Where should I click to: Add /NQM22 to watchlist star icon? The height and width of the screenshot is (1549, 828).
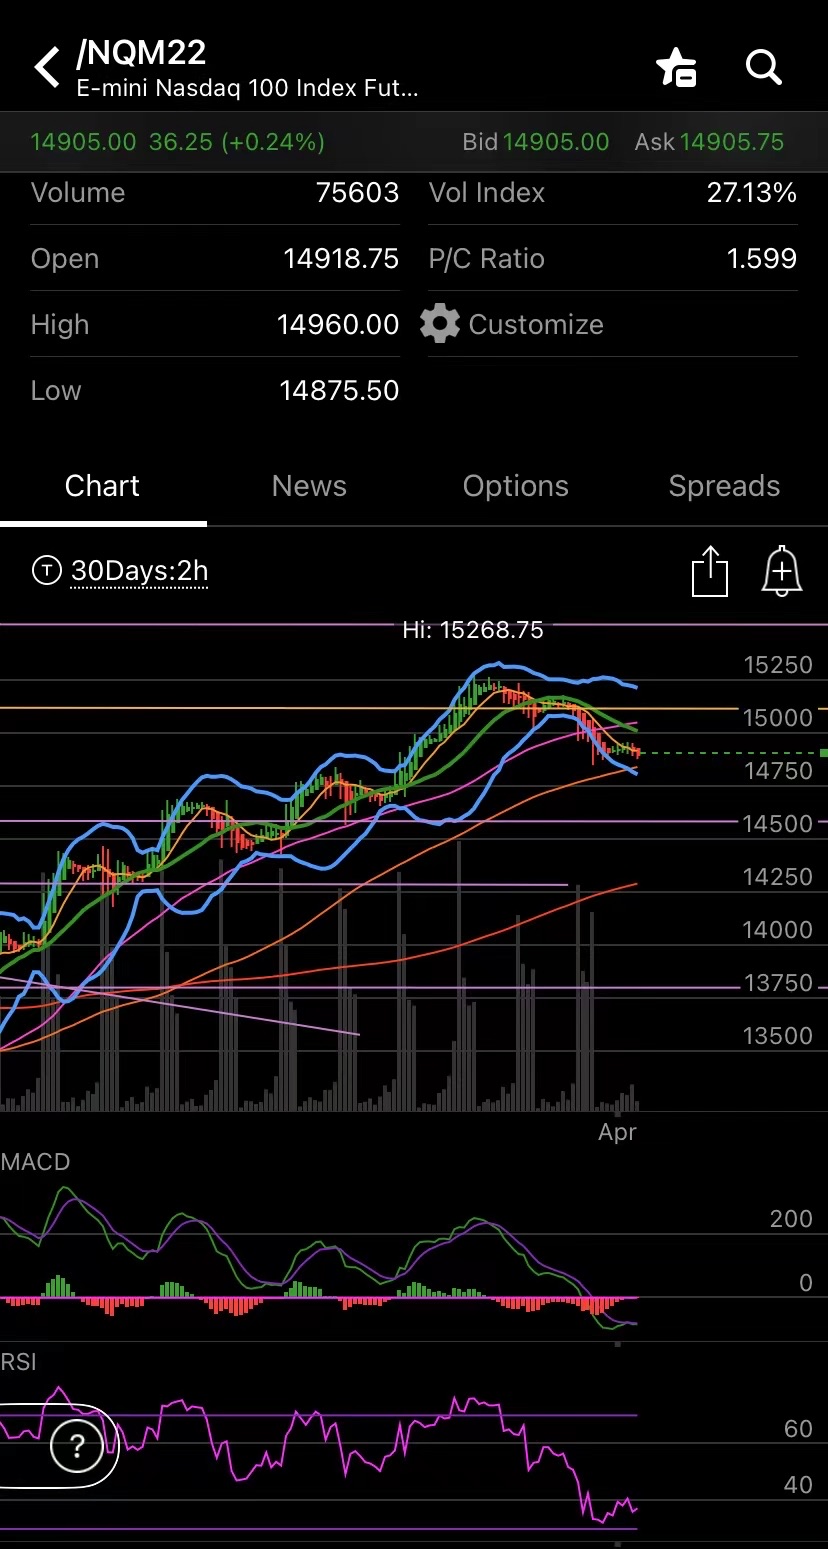coord(677,68)
